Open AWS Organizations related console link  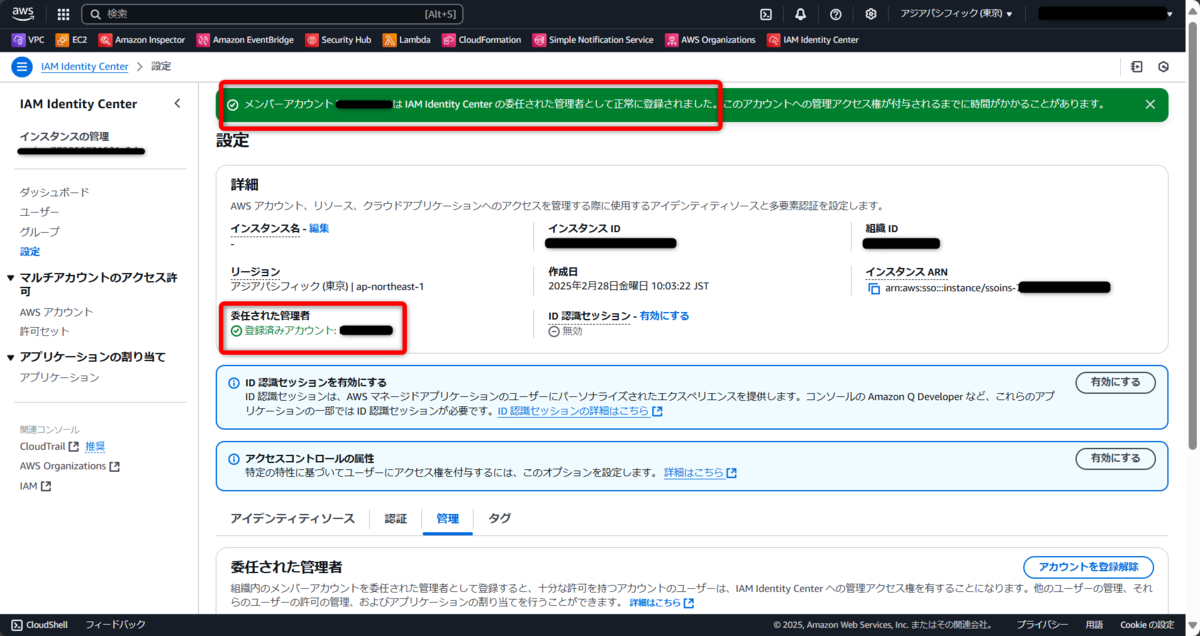(69, 466)
